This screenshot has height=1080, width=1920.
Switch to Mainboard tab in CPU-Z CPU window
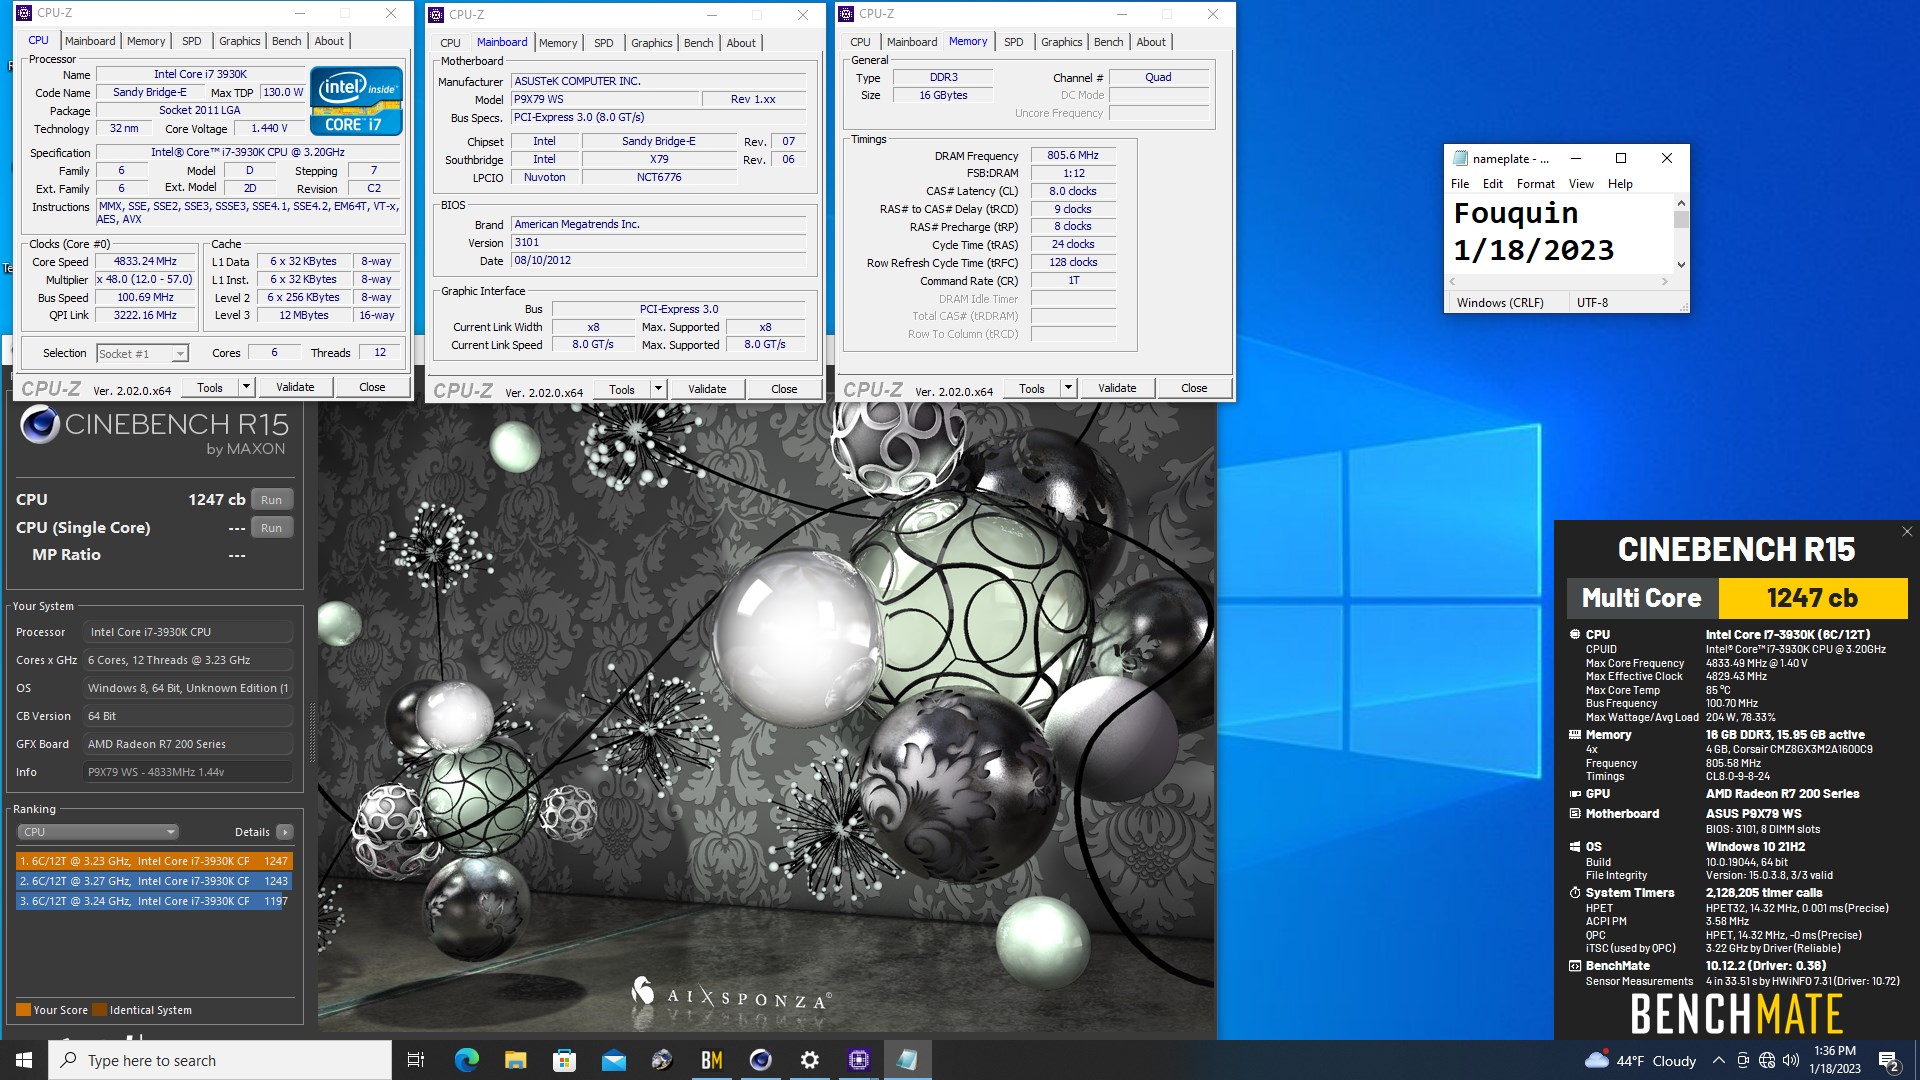[x=90, y=41]
